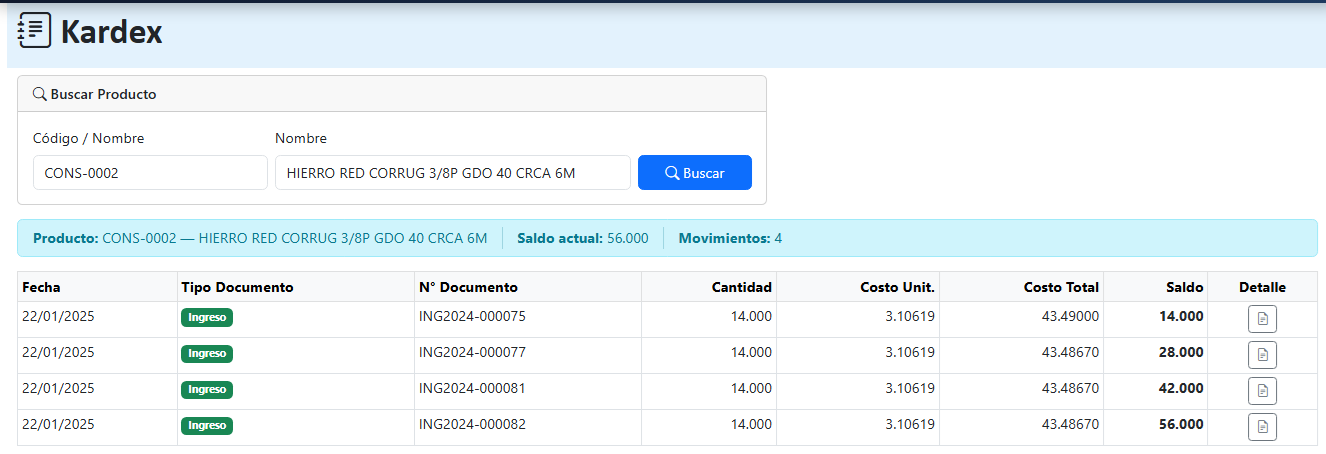Viewport: 1326px width, 454px height.
Task: Click the Fecha column header
Action: click(x=41, y=287)
